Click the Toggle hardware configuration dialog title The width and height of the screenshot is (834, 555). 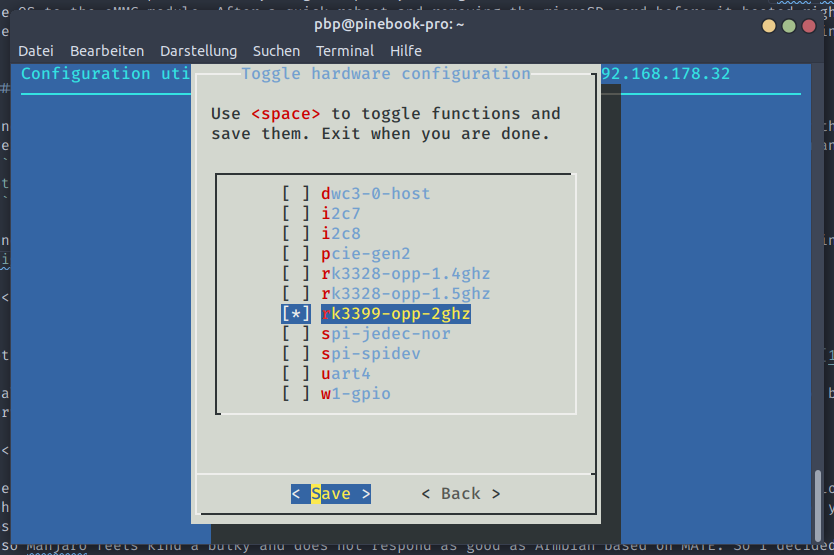[x=386, y=73]
